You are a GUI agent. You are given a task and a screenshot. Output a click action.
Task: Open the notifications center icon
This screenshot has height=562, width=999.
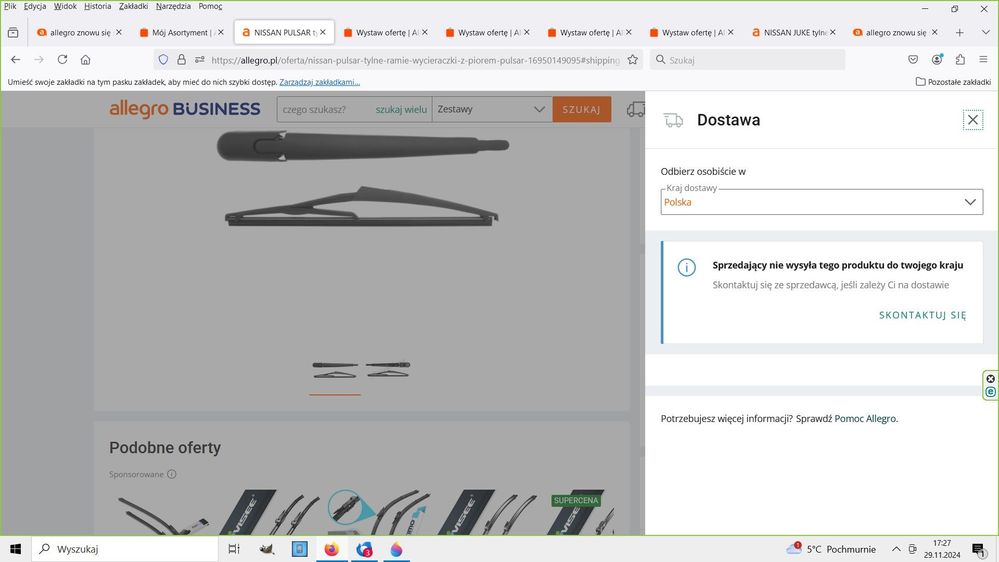point(978,549)
